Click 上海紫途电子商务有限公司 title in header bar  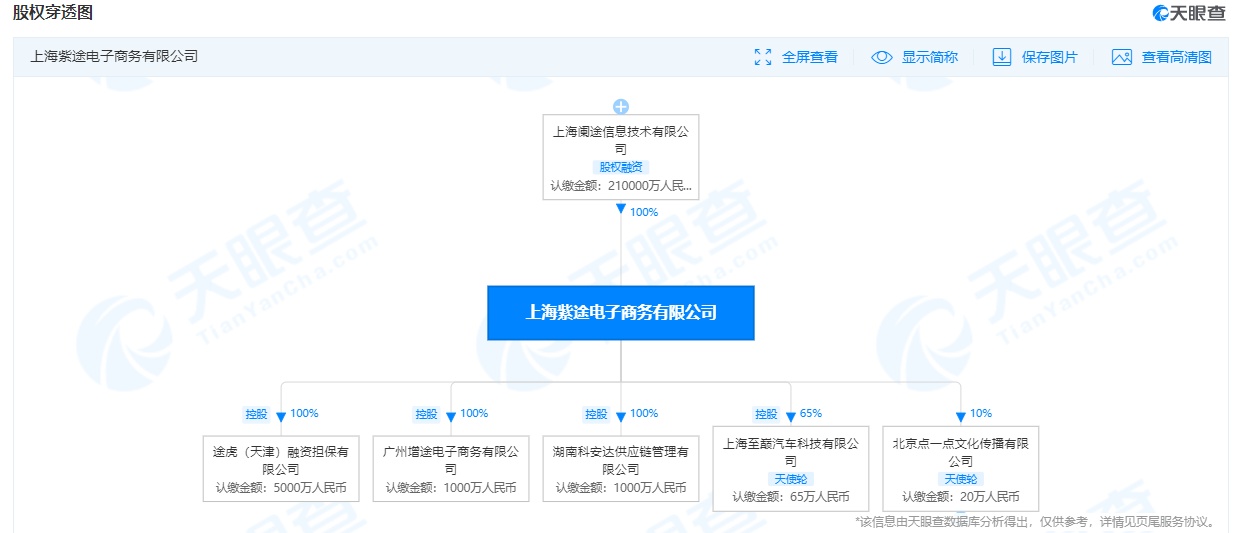click(x=113, y=56)
